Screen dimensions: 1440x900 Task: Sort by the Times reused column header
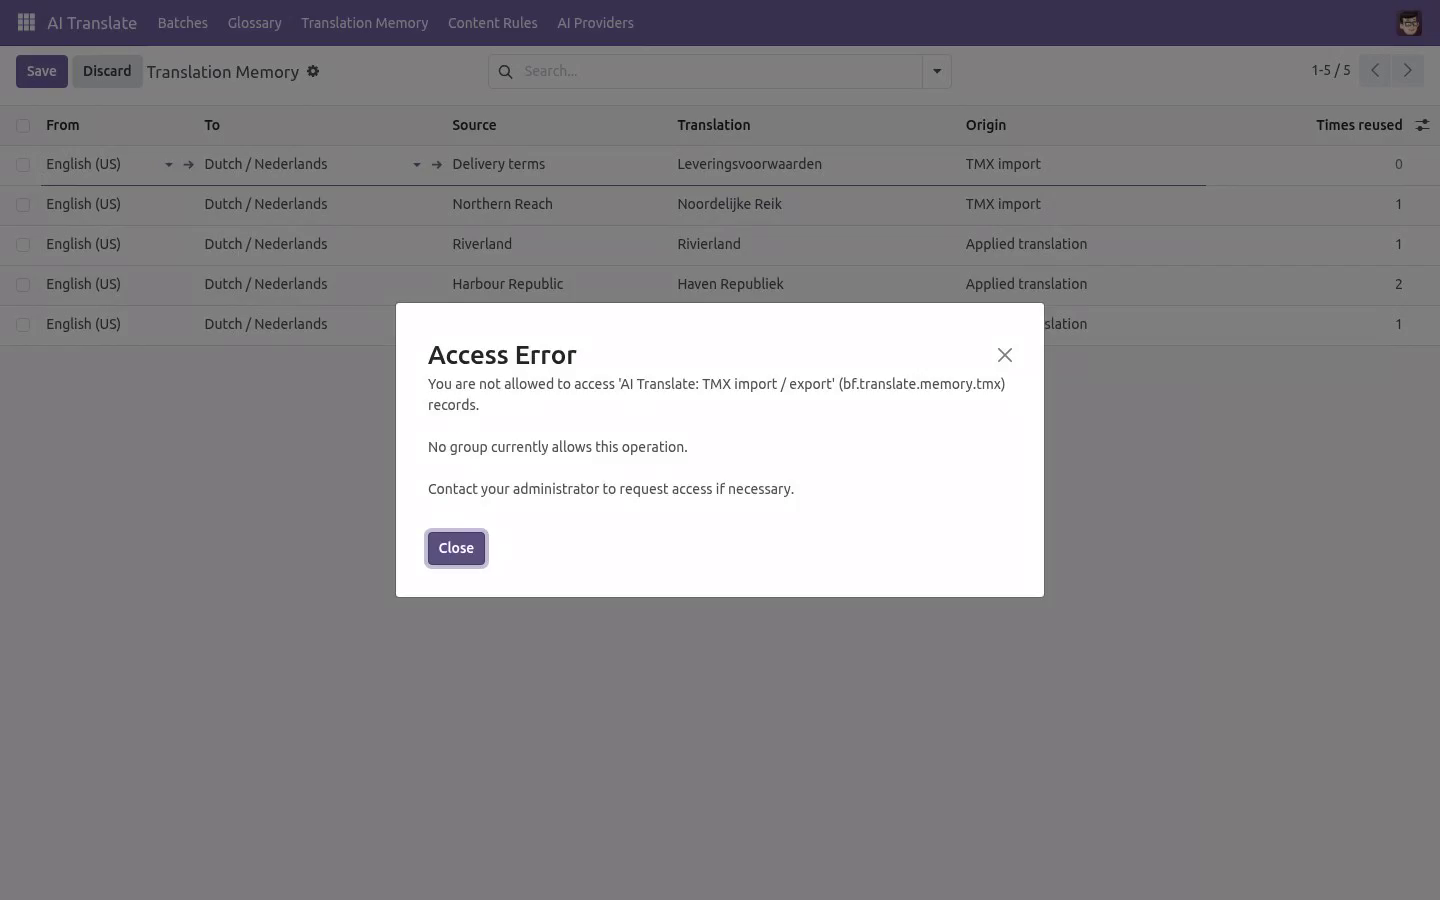[1359, 125]
